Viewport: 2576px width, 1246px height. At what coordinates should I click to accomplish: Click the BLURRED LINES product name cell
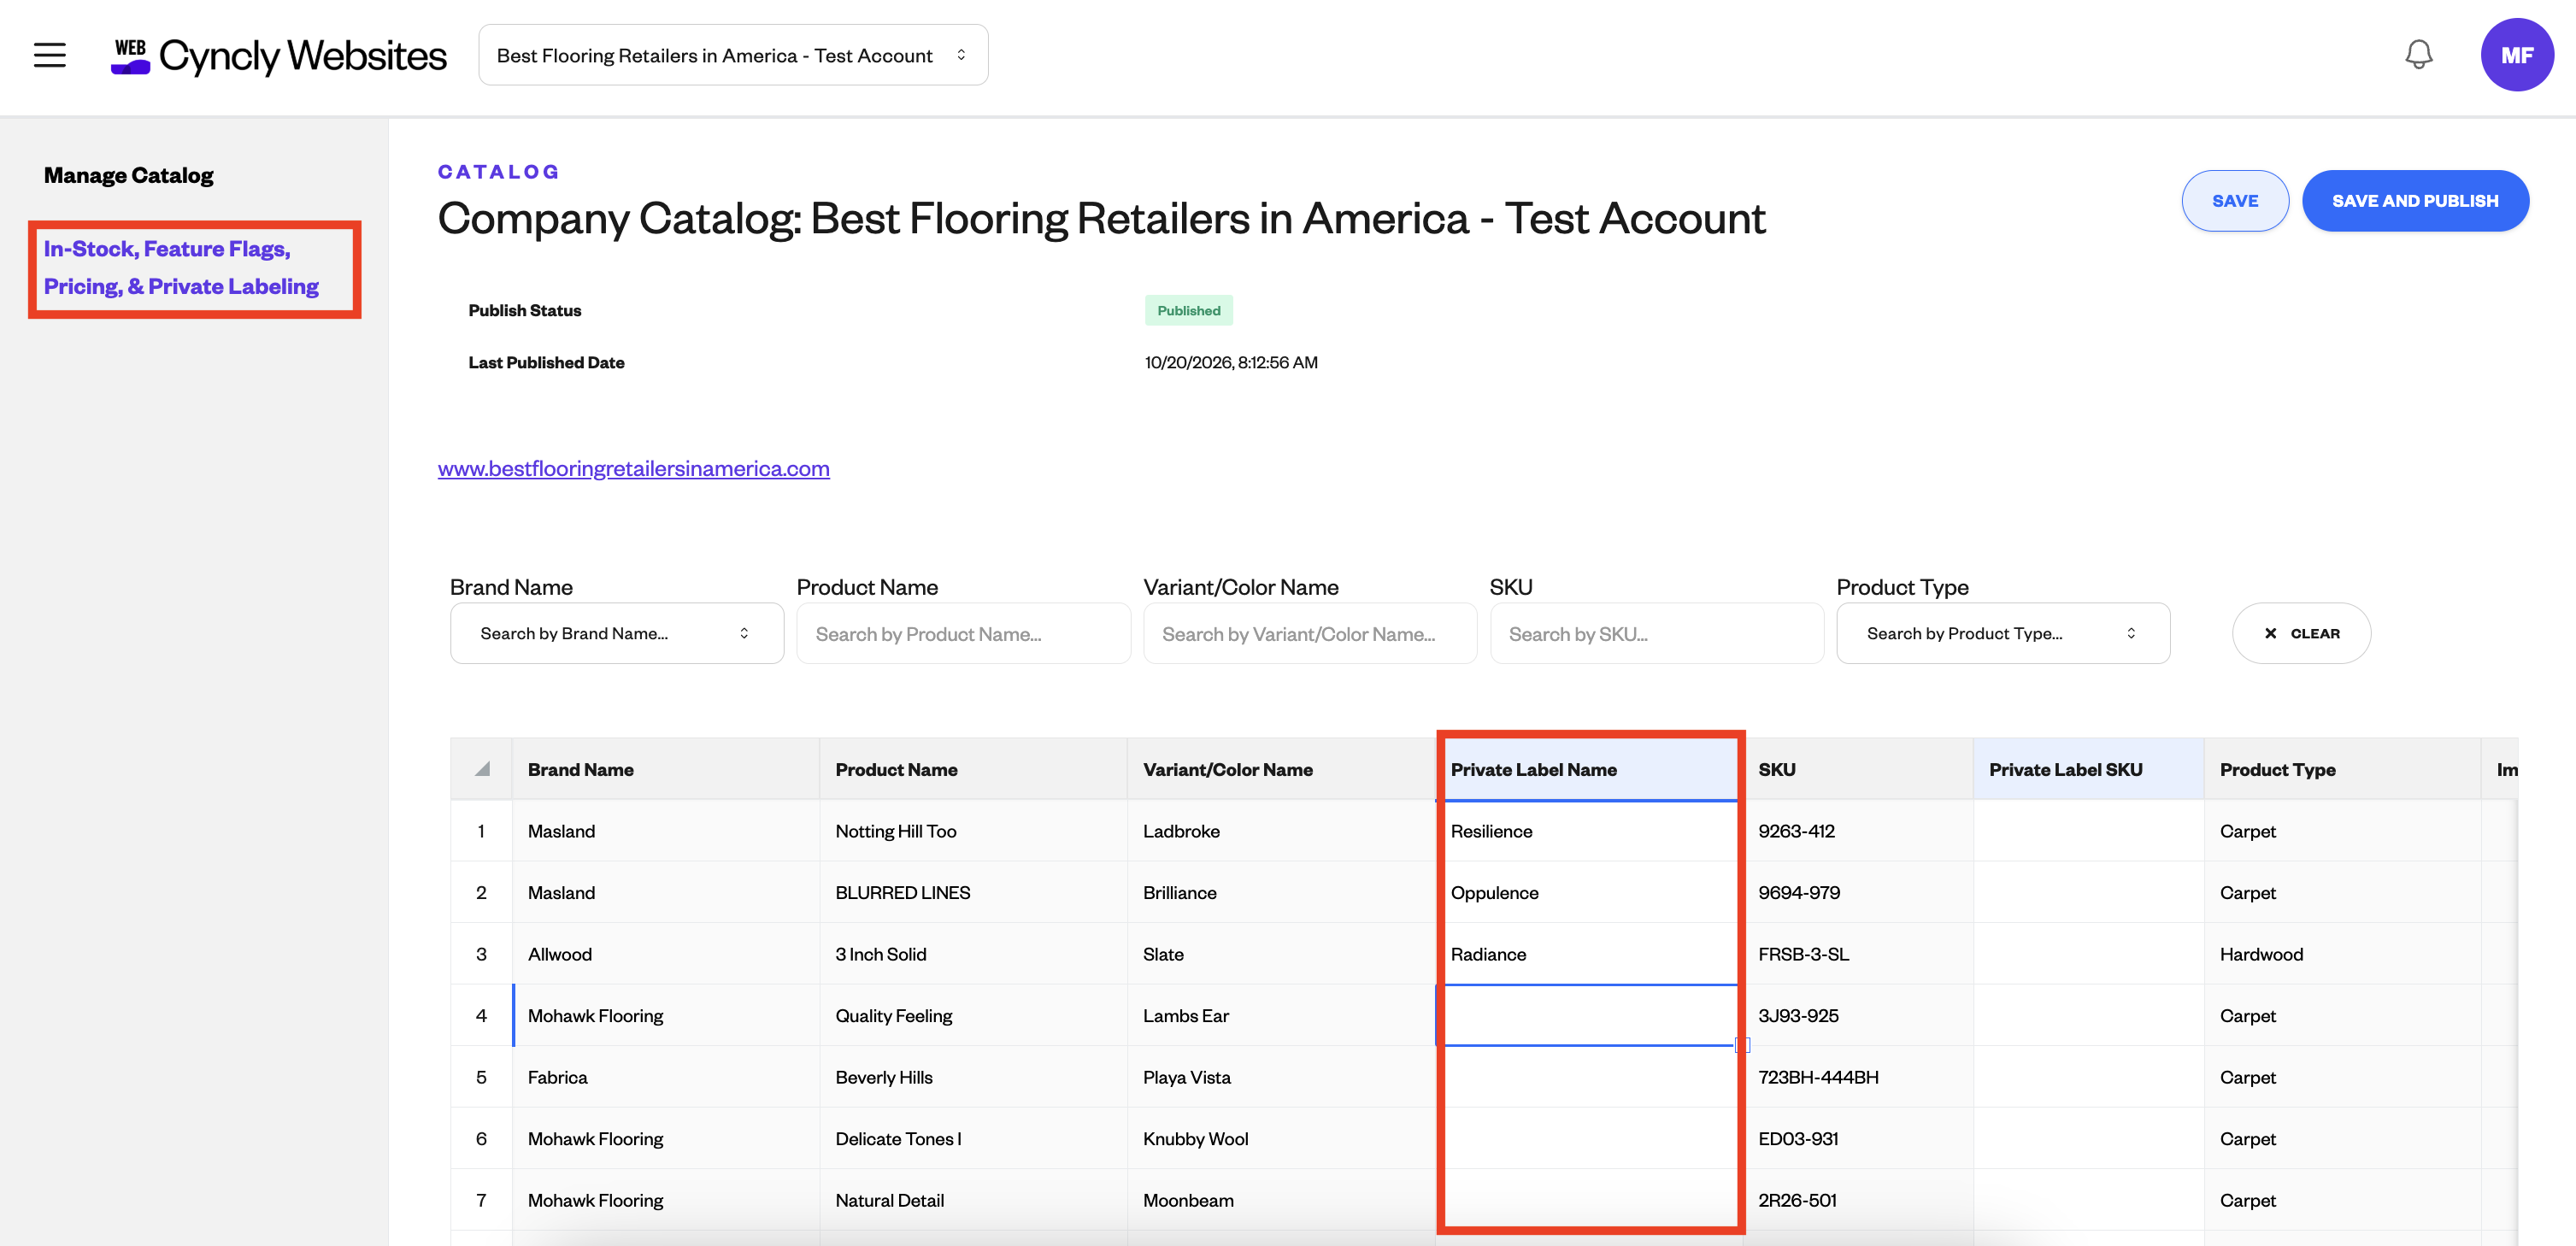[x=973, y=892]
